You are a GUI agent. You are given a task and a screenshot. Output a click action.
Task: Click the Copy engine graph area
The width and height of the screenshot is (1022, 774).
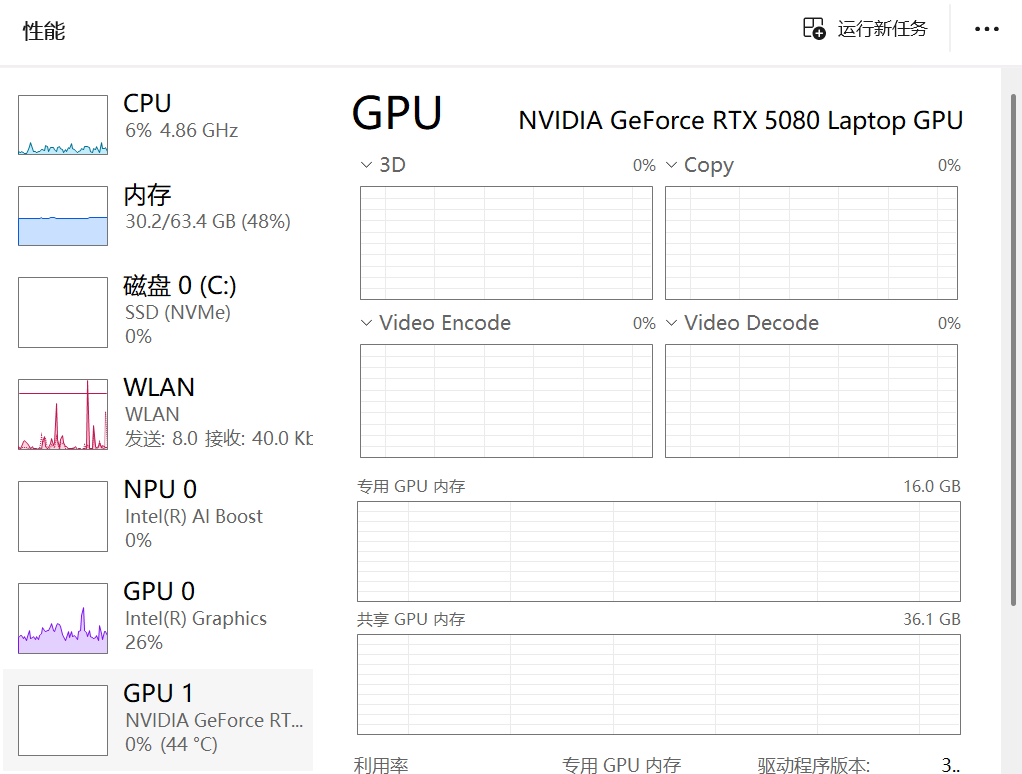[811, 243]
